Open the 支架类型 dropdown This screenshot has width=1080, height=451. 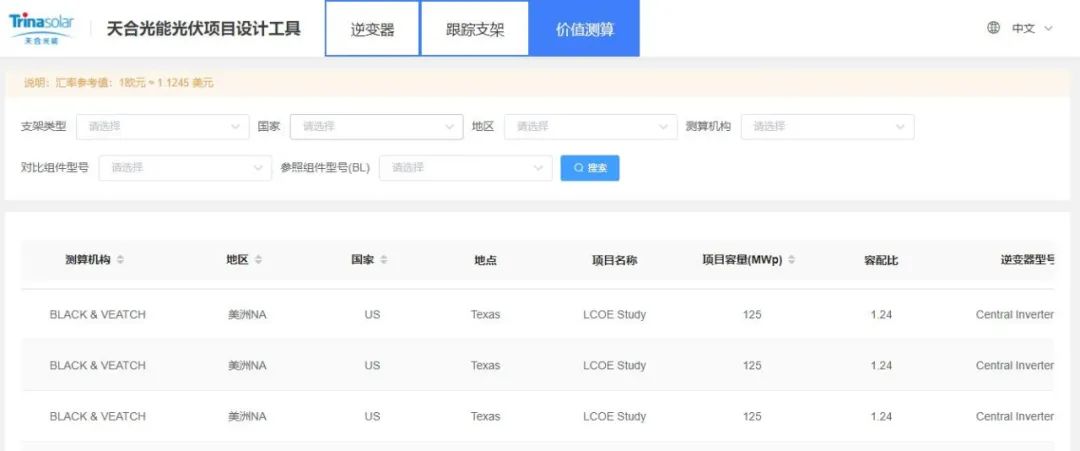[162, 127]
